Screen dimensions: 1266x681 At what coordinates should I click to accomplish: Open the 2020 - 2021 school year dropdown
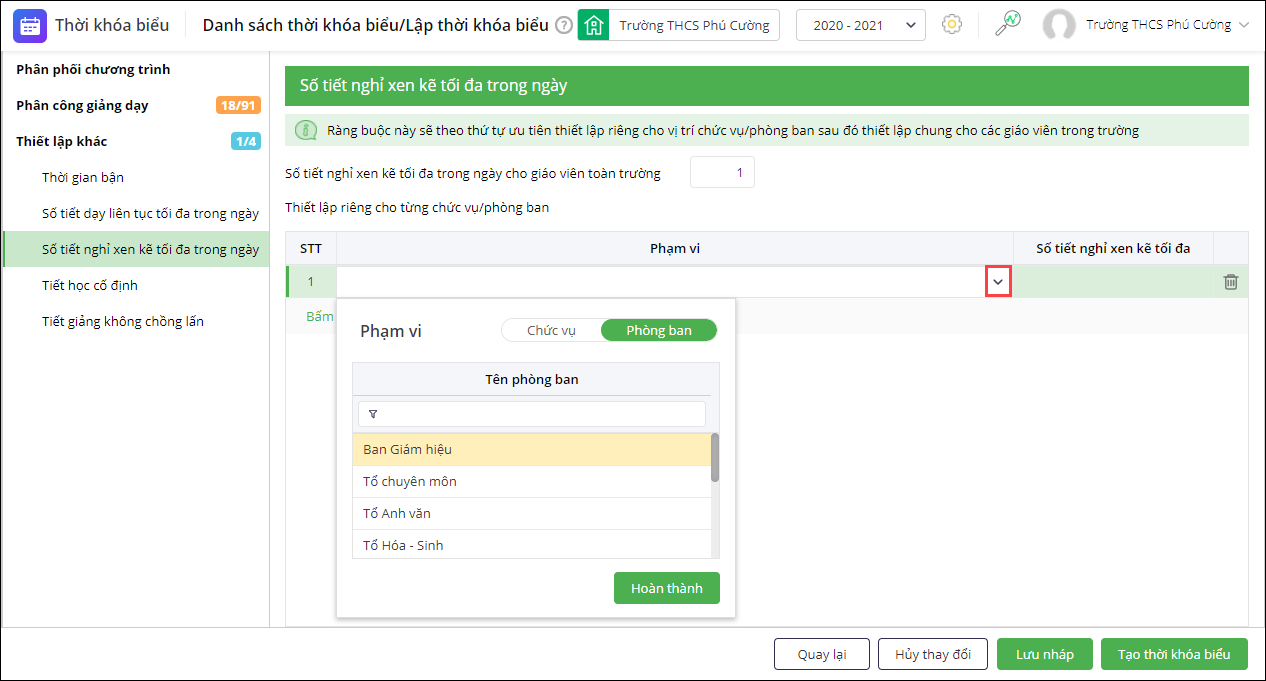(x=860, y=25)
